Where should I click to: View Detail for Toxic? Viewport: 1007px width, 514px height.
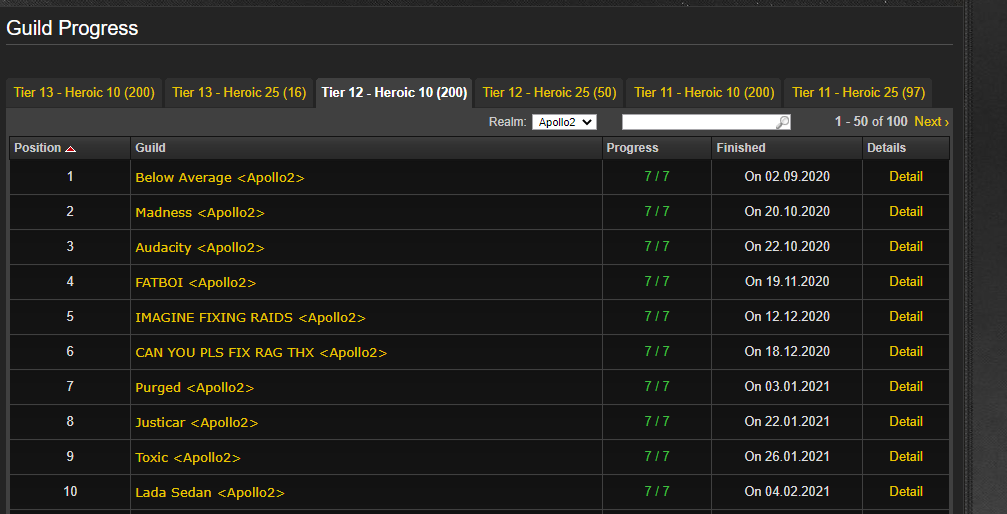point(906,456)
